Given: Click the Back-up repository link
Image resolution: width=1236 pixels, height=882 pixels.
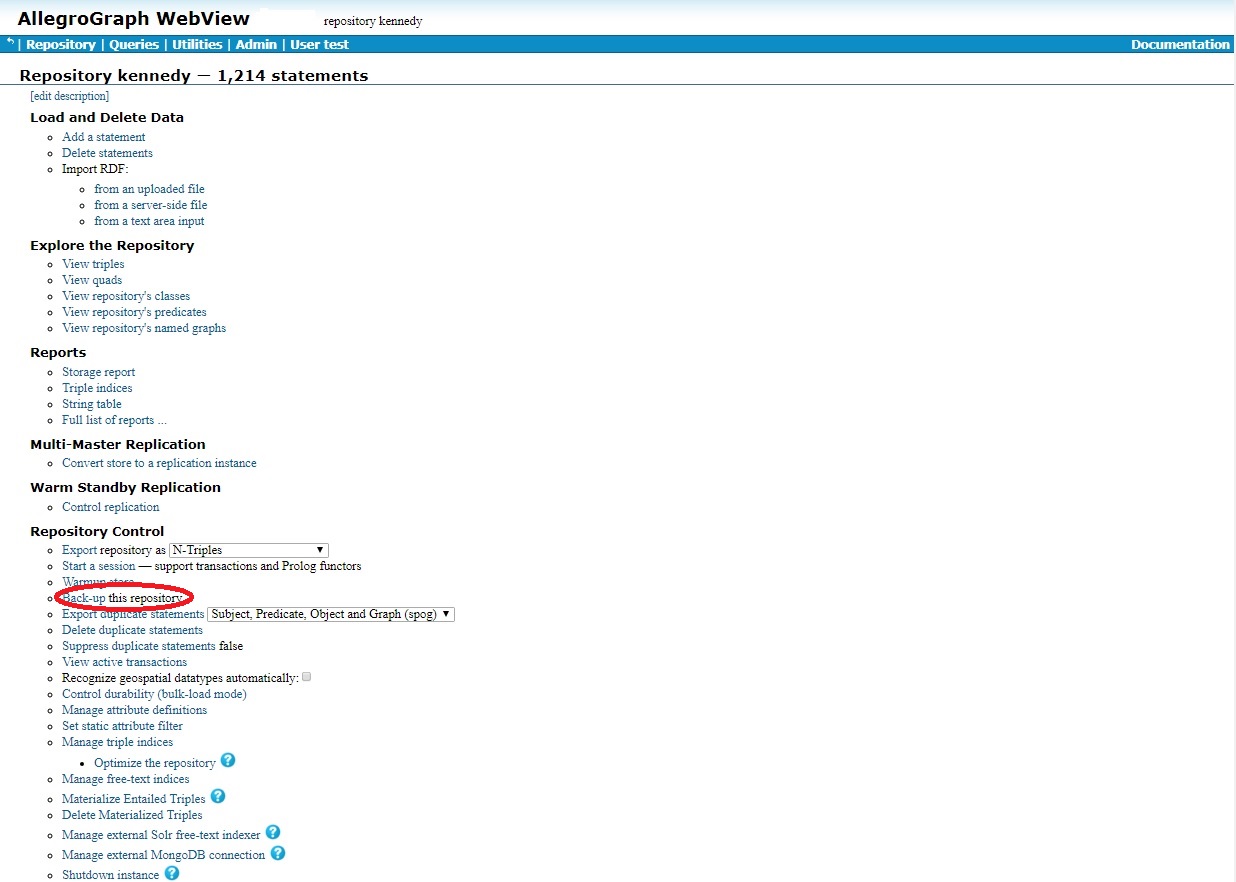Looking at the screenshot, I should point(84,598).
